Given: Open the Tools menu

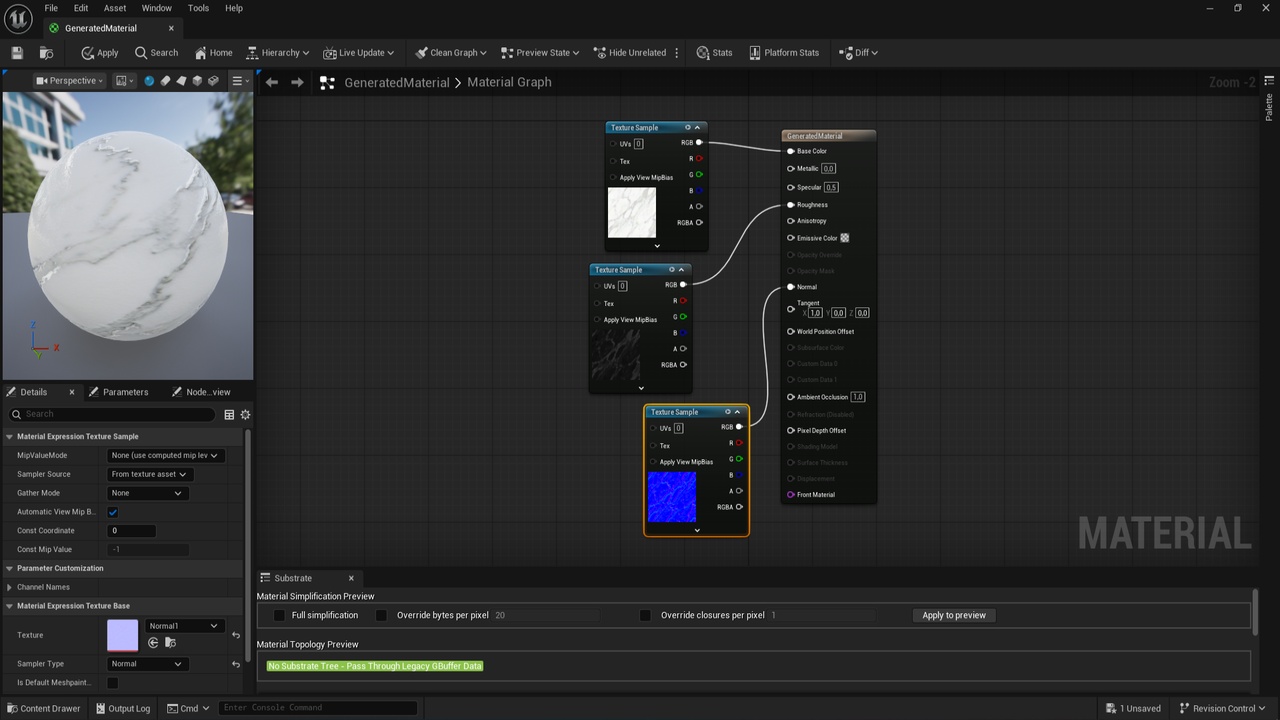Looking at the screenshot, I should [198, 8].
